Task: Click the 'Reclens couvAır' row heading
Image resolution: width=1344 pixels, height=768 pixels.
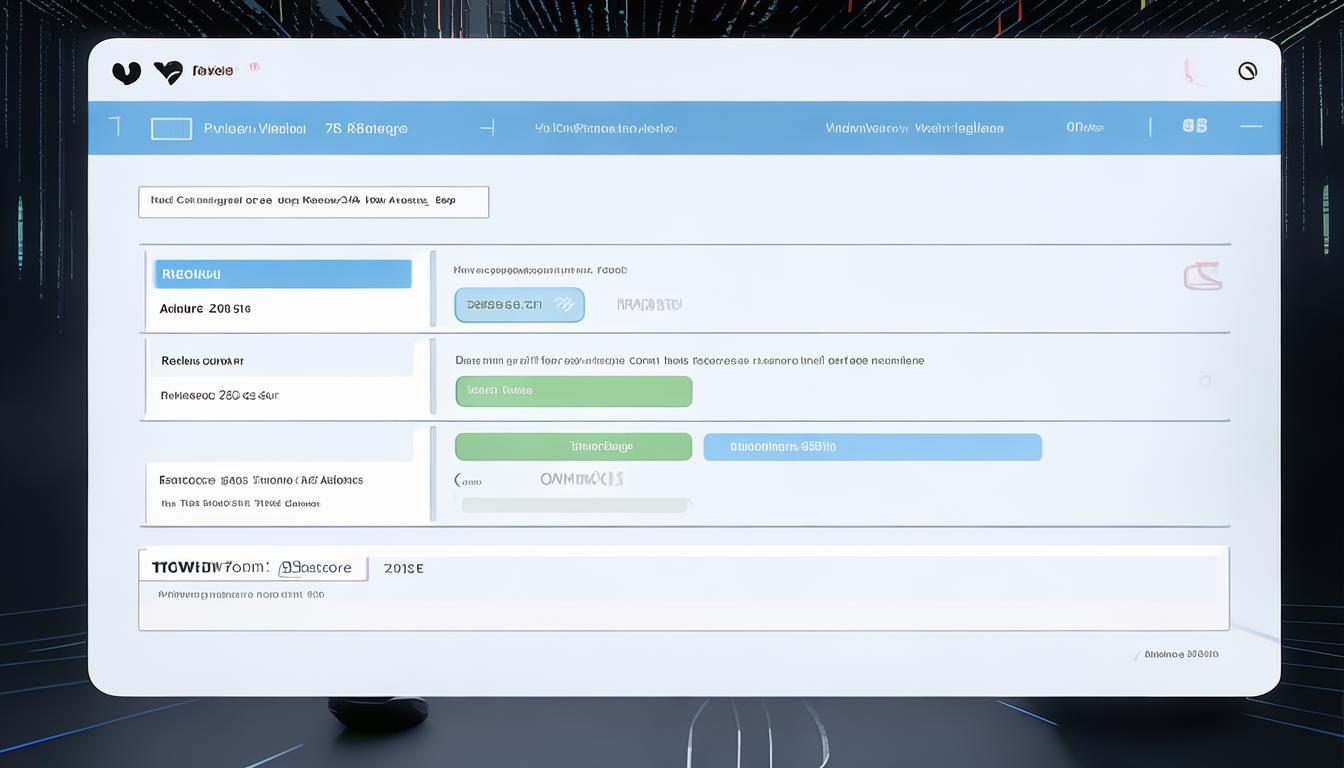Action: coord(202,361)
